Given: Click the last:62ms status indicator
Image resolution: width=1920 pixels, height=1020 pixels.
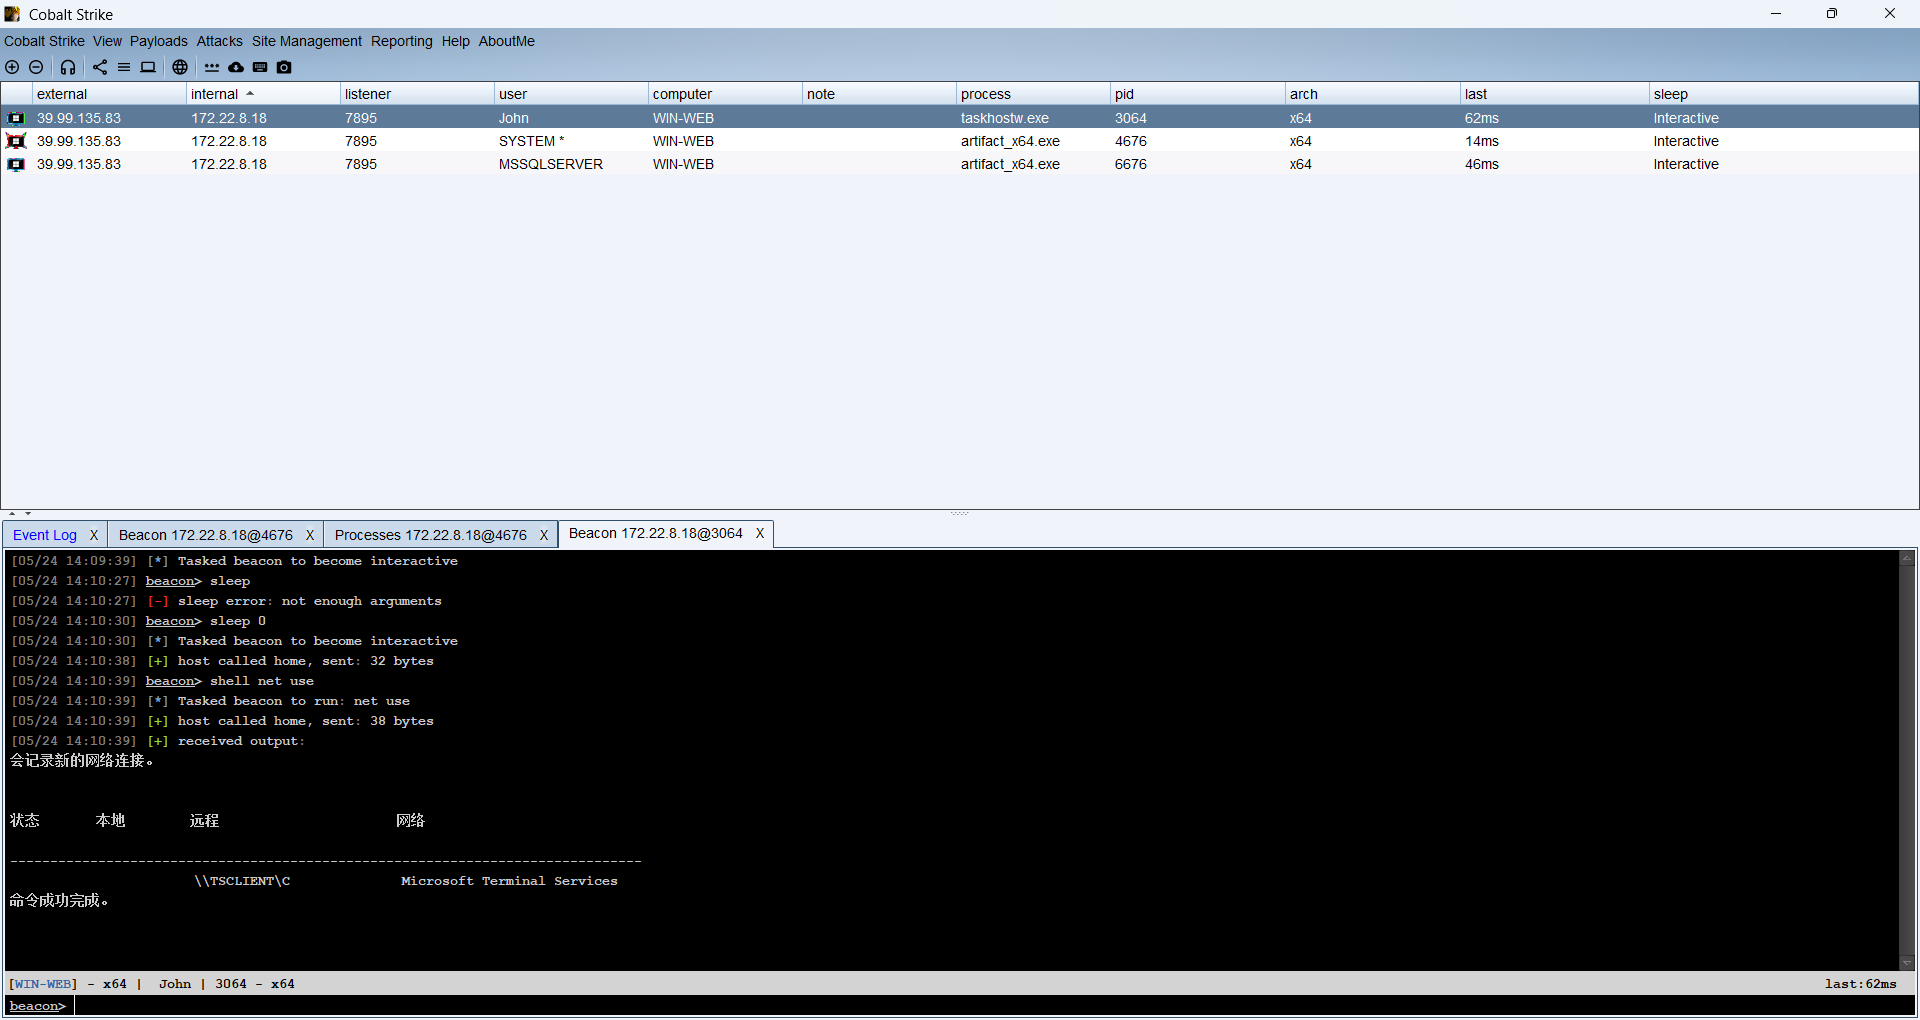Looking at the screenshot, I should [x=1861, y=984].
